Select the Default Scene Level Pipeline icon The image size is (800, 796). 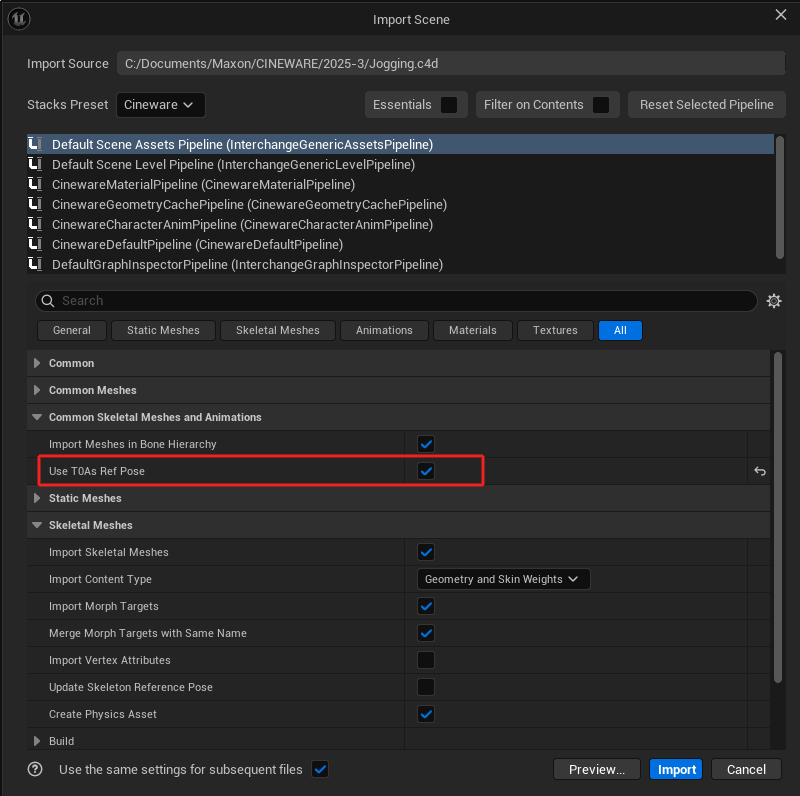point(36,165)
